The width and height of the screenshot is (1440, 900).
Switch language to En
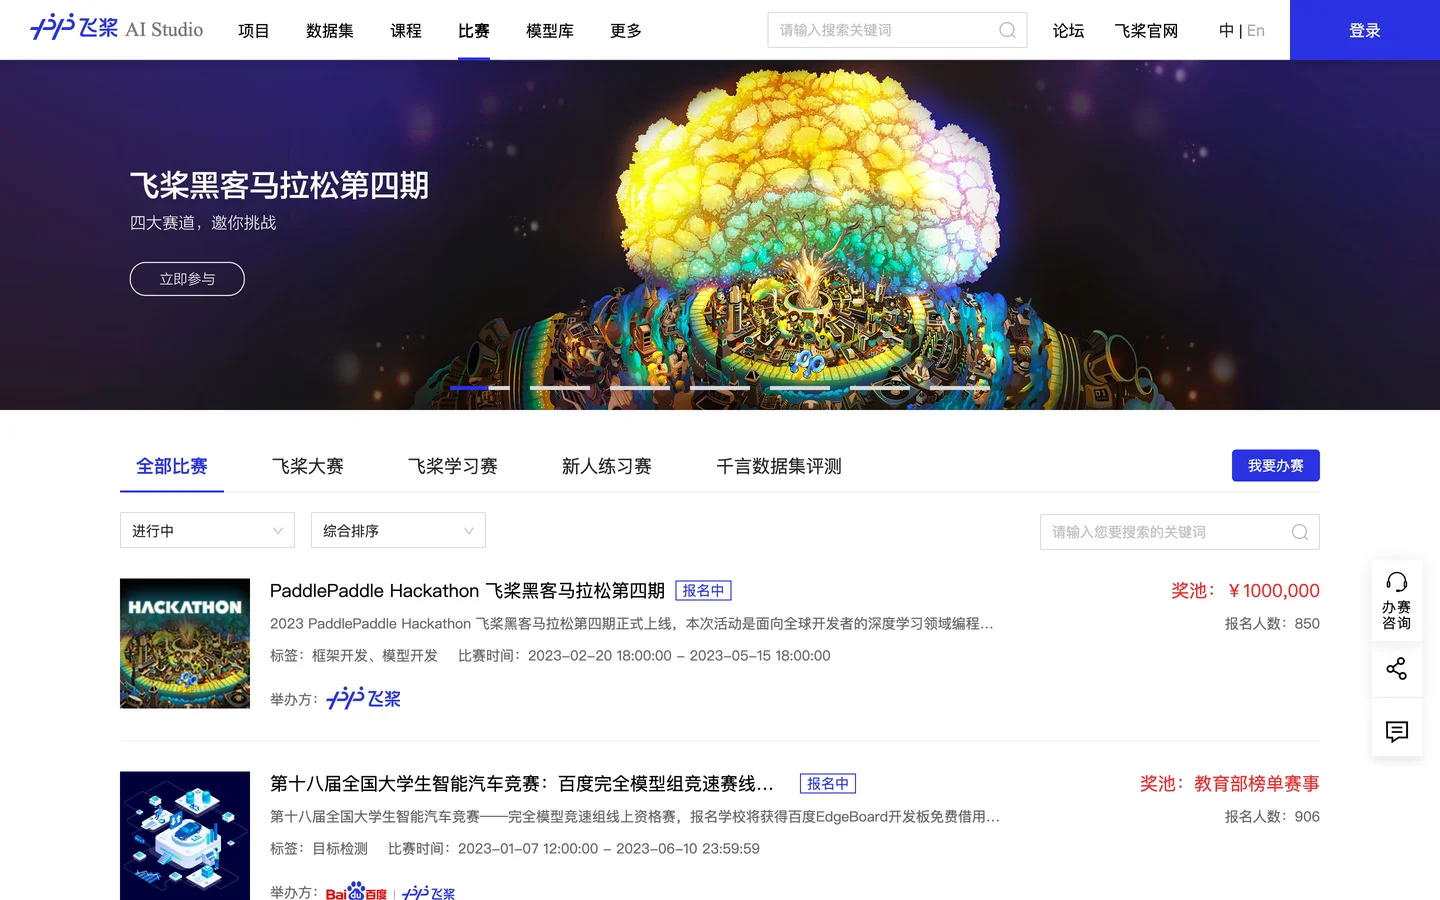pyautogui.click(x=1256, y=31)
